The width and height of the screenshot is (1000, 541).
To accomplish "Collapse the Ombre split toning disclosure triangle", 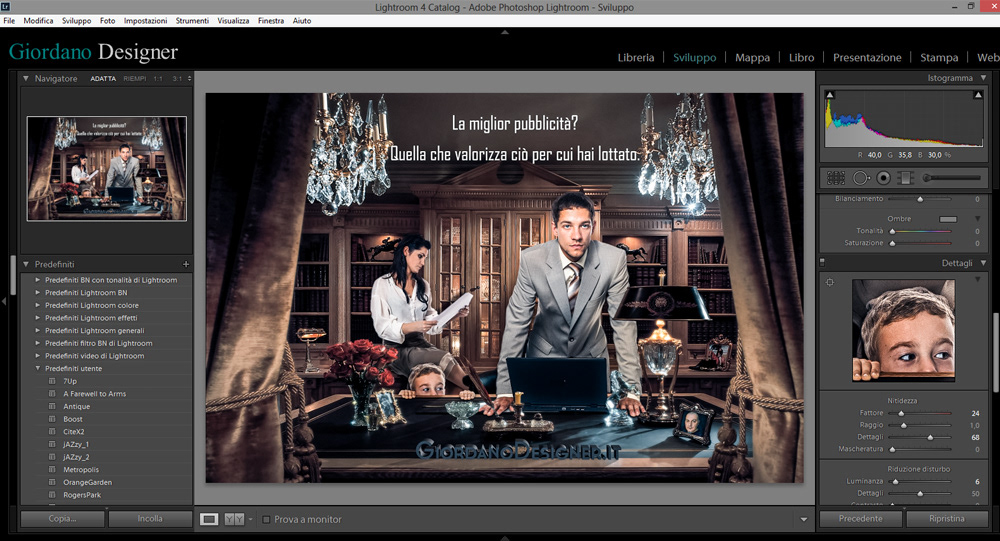I will tap(978, 219).
